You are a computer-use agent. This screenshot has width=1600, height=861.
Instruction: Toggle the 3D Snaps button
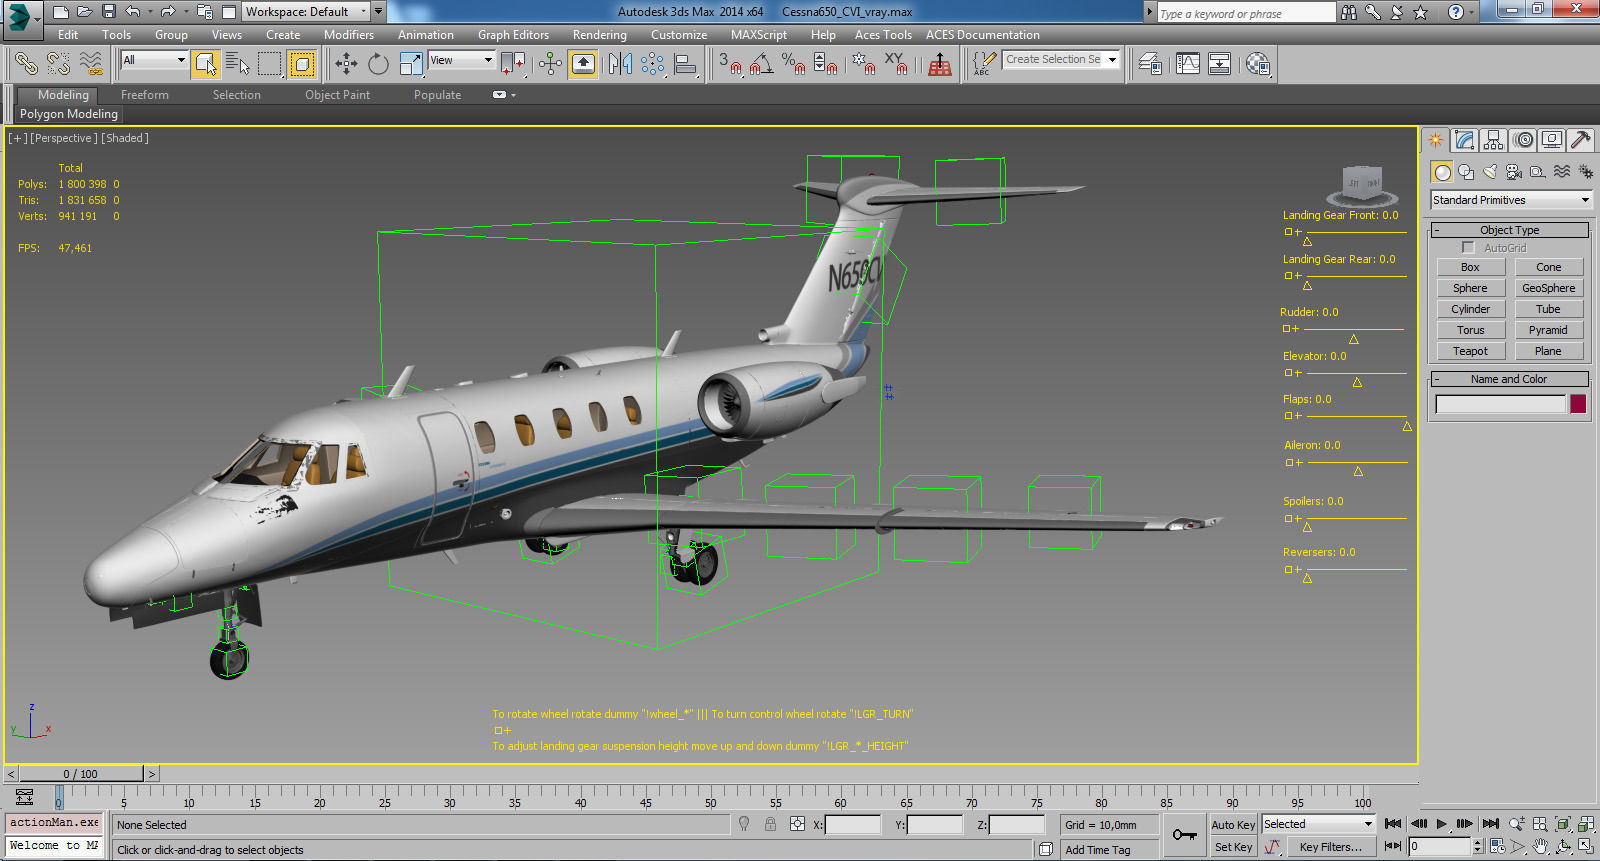[730, 64]
